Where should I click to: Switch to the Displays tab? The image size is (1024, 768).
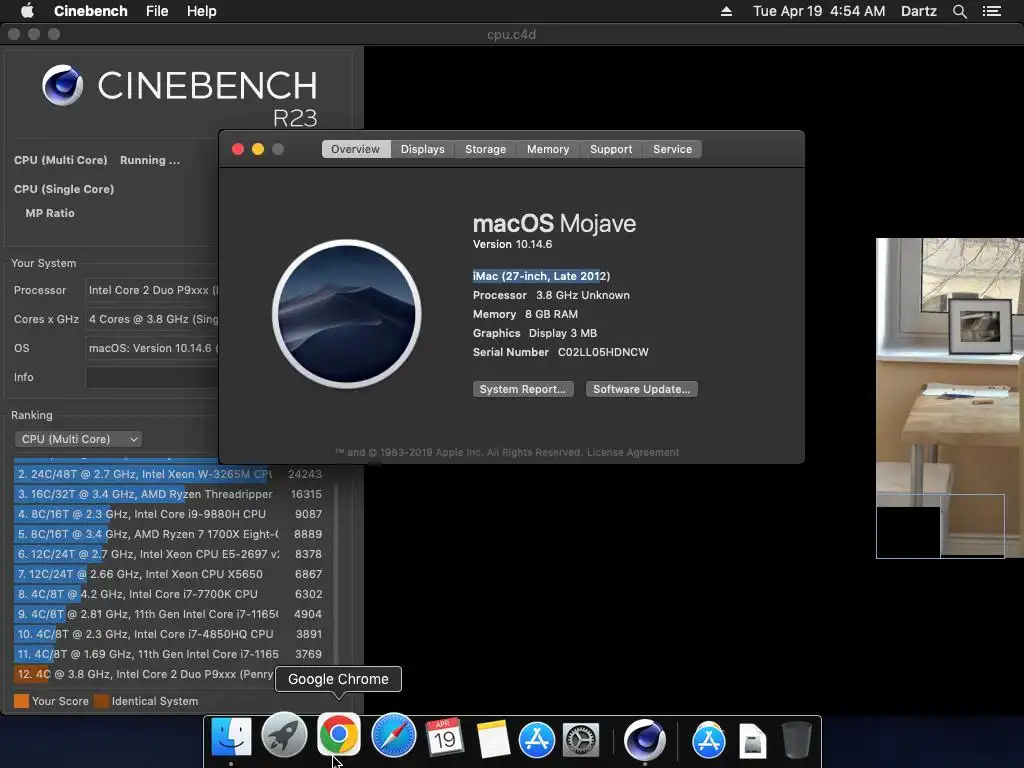pos(423,149)
